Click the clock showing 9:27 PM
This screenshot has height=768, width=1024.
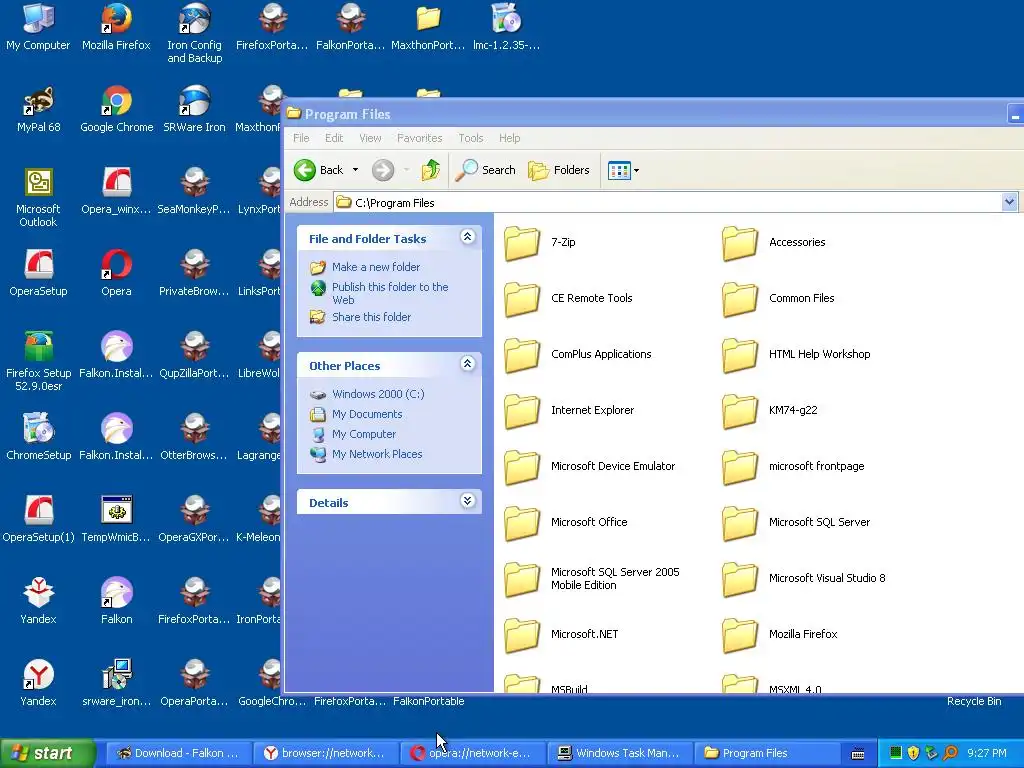(x=987, y=753)
